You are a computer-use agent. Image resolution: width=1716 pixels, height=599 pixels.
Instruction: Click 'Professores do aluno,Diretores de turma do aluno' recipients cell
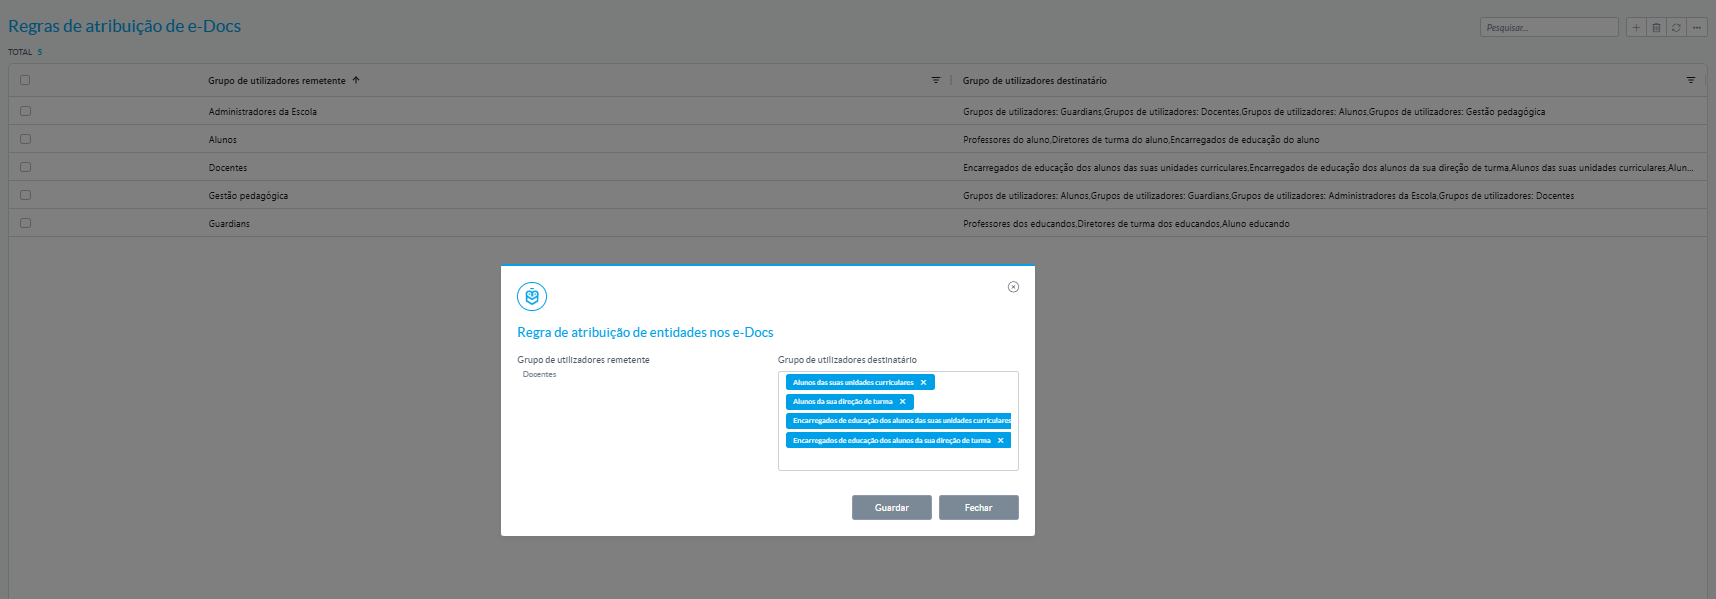(x=1141, y=140)
